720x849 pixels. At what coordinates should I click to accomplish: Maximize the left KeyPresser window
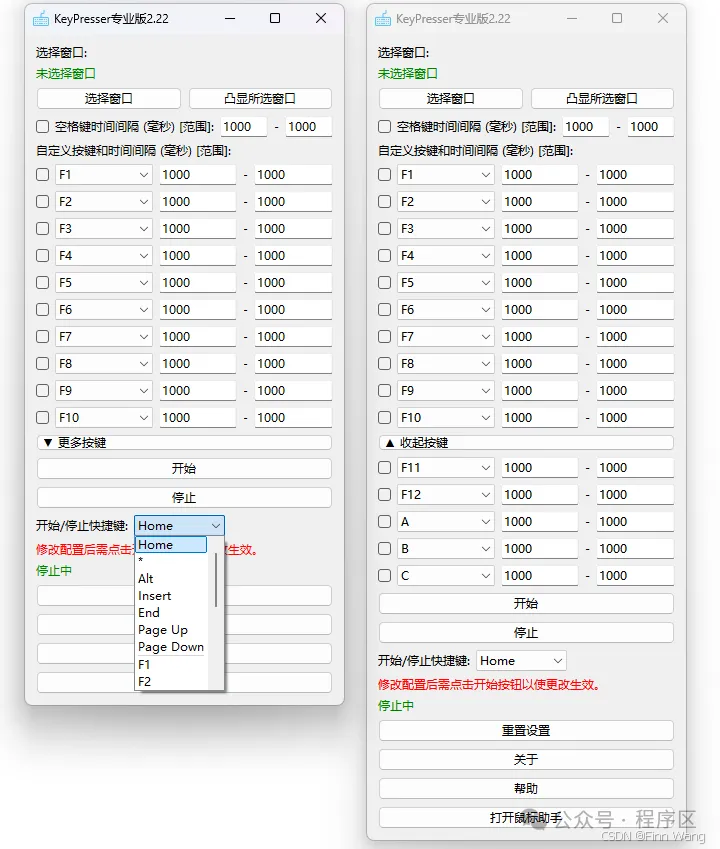coord(275,18)
